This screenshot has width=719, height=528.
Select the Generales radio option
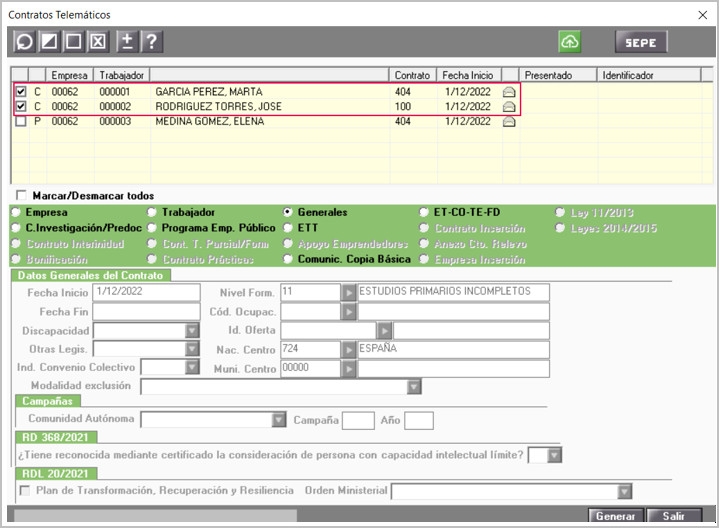pyautogui.click(x=288, y=212)
